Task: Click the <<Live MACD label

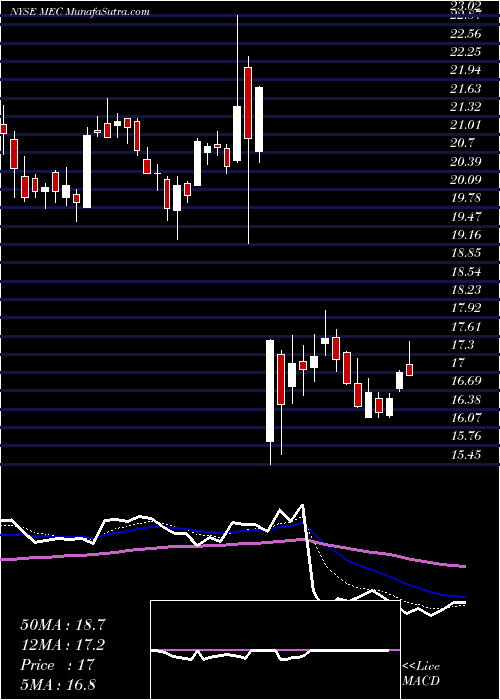Action: tap(421, 674)
